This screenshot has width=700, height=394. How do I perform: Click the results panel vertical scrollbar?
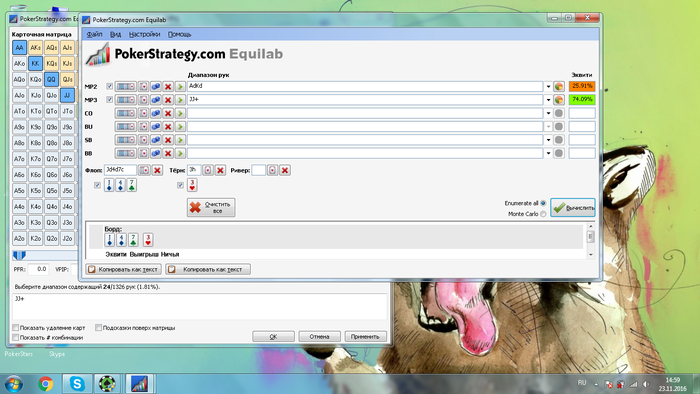point(591,240)
